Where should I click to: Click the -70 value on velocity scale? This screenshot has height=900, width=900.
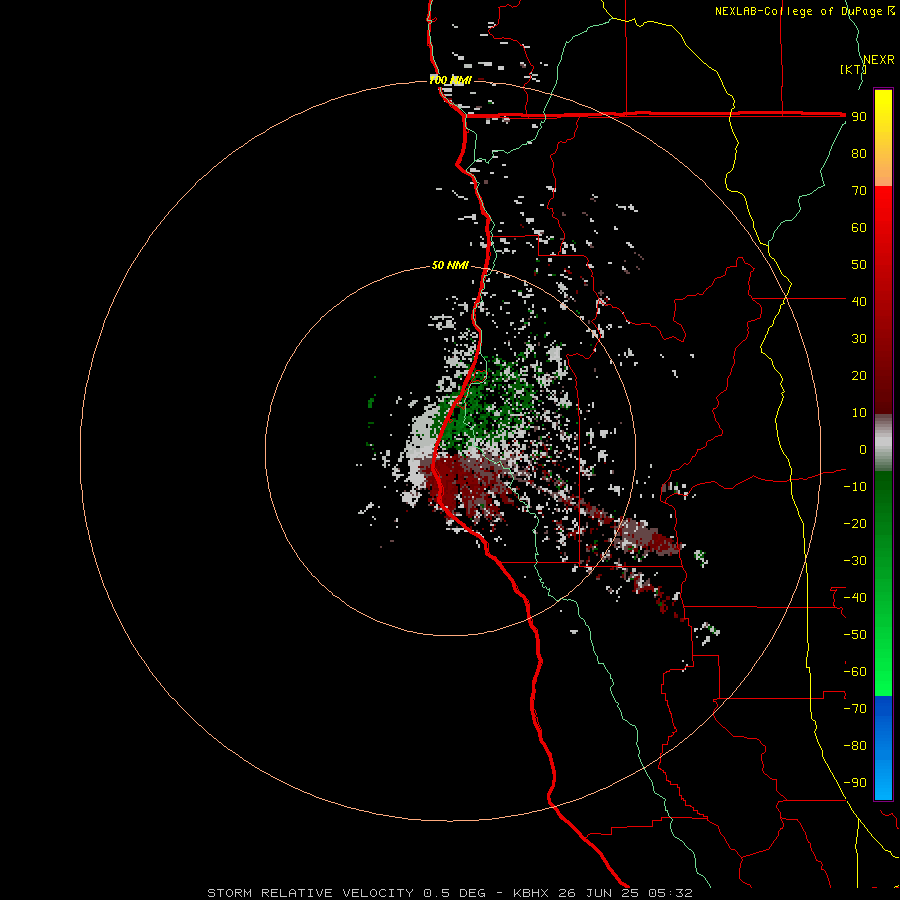click(855, 709)
